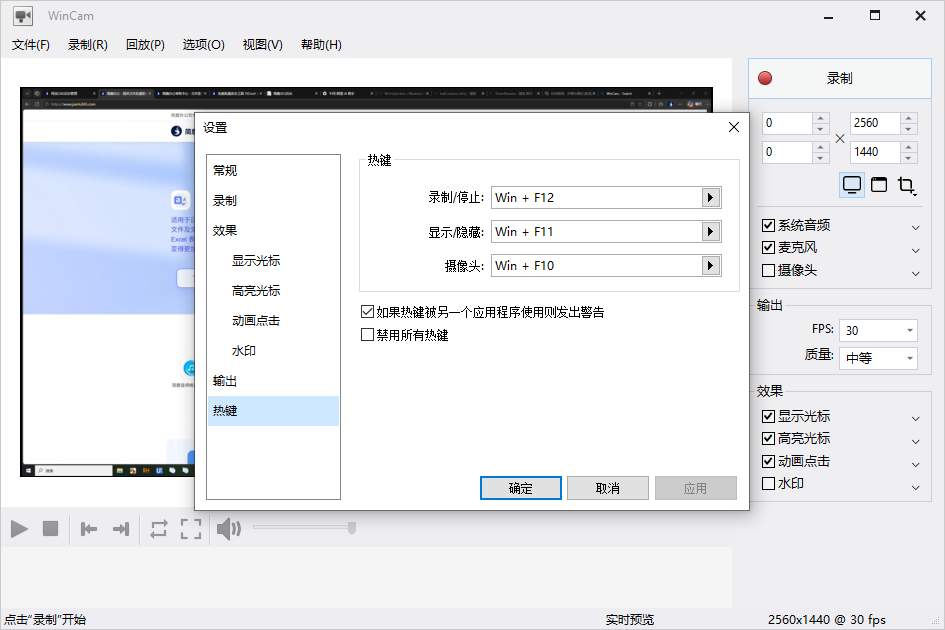This screenshot has width=945, height=630.
Task: Jump to start of recording
Action: pos(89,529)
